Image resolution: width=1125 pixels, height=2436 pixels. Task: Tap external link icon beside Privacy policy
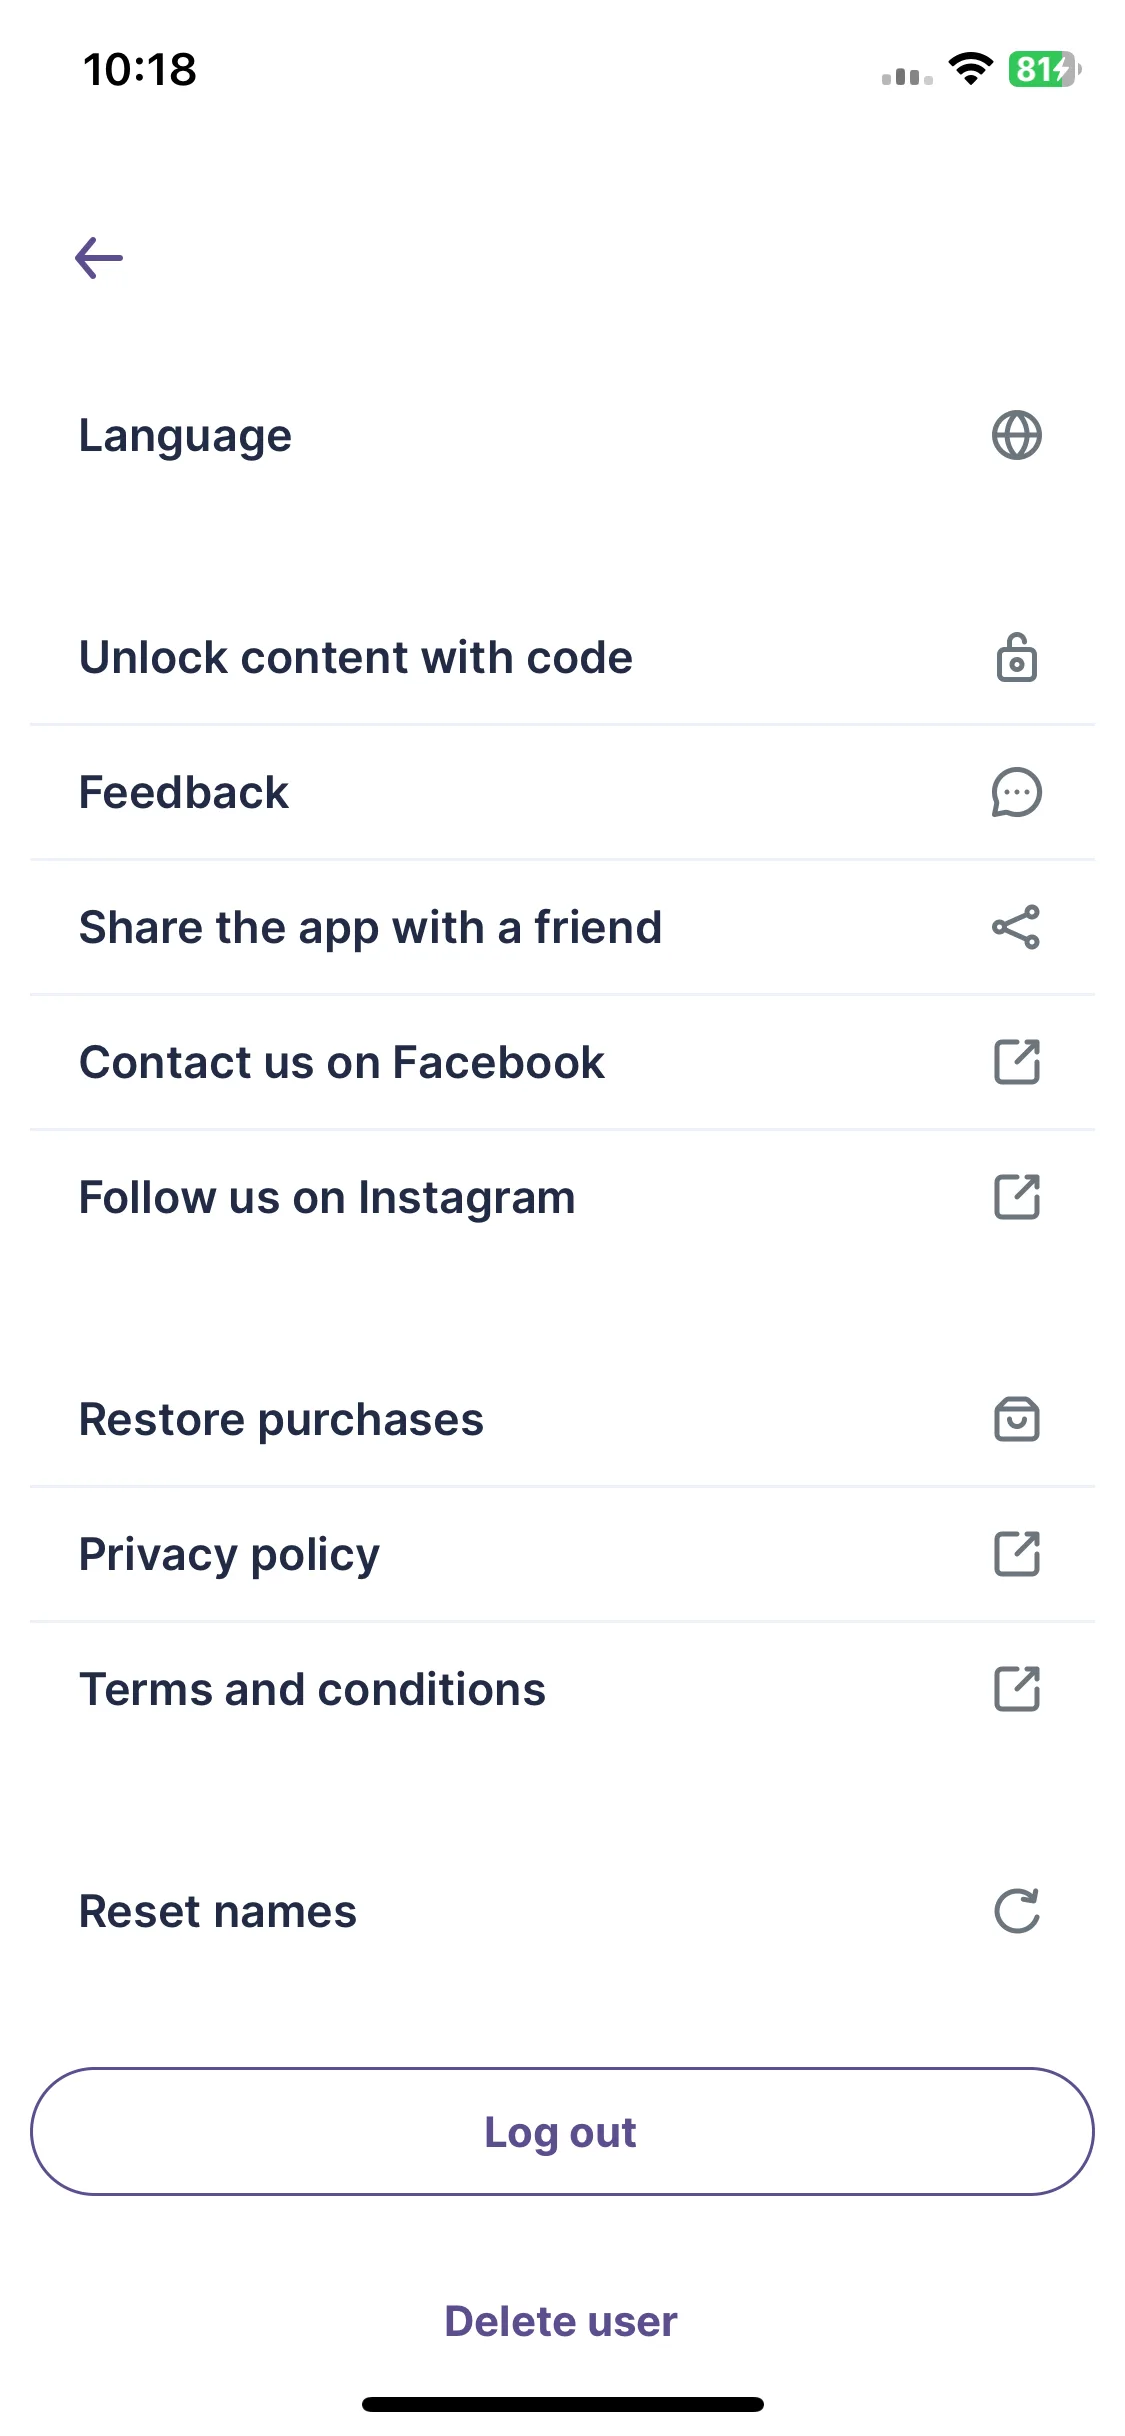point(1017,1554)
